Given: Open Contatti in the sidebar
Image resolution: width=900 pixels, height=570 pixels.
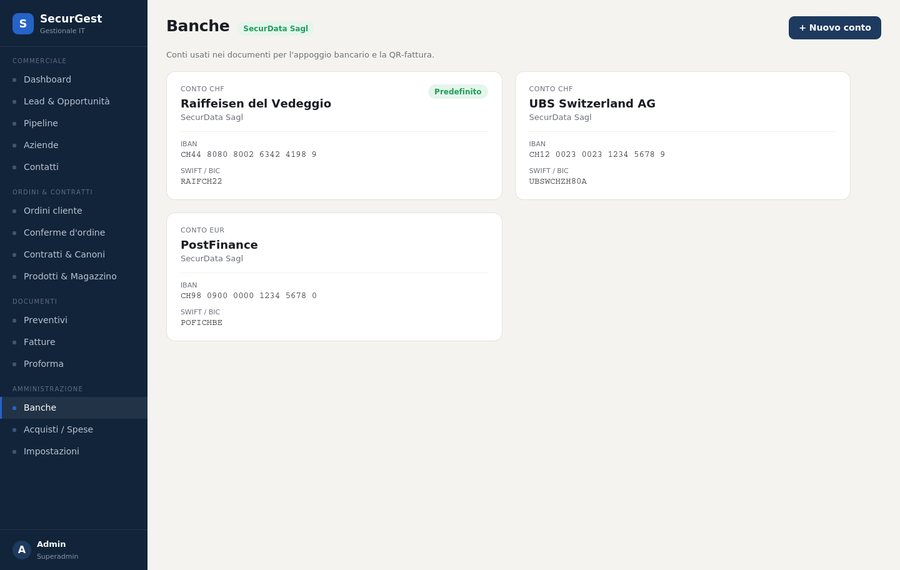Looking at the screenshot, I should point(73,166).
